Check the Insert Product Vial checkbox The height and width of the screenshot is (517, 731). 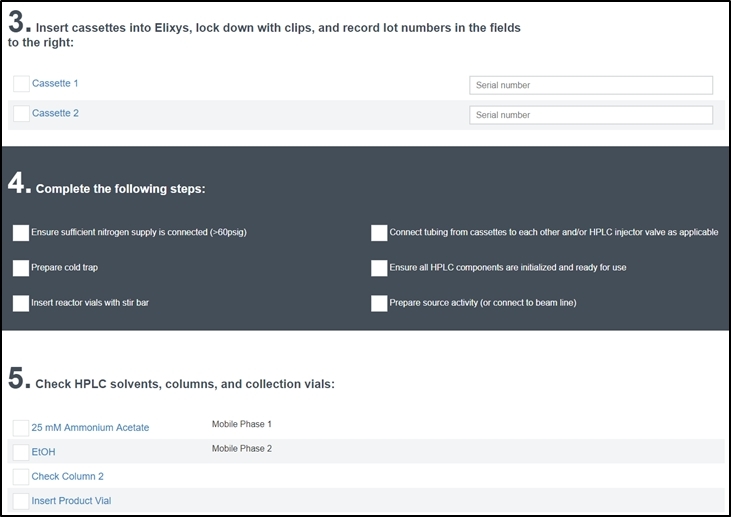pyautogui.click(x=21, y=500)
